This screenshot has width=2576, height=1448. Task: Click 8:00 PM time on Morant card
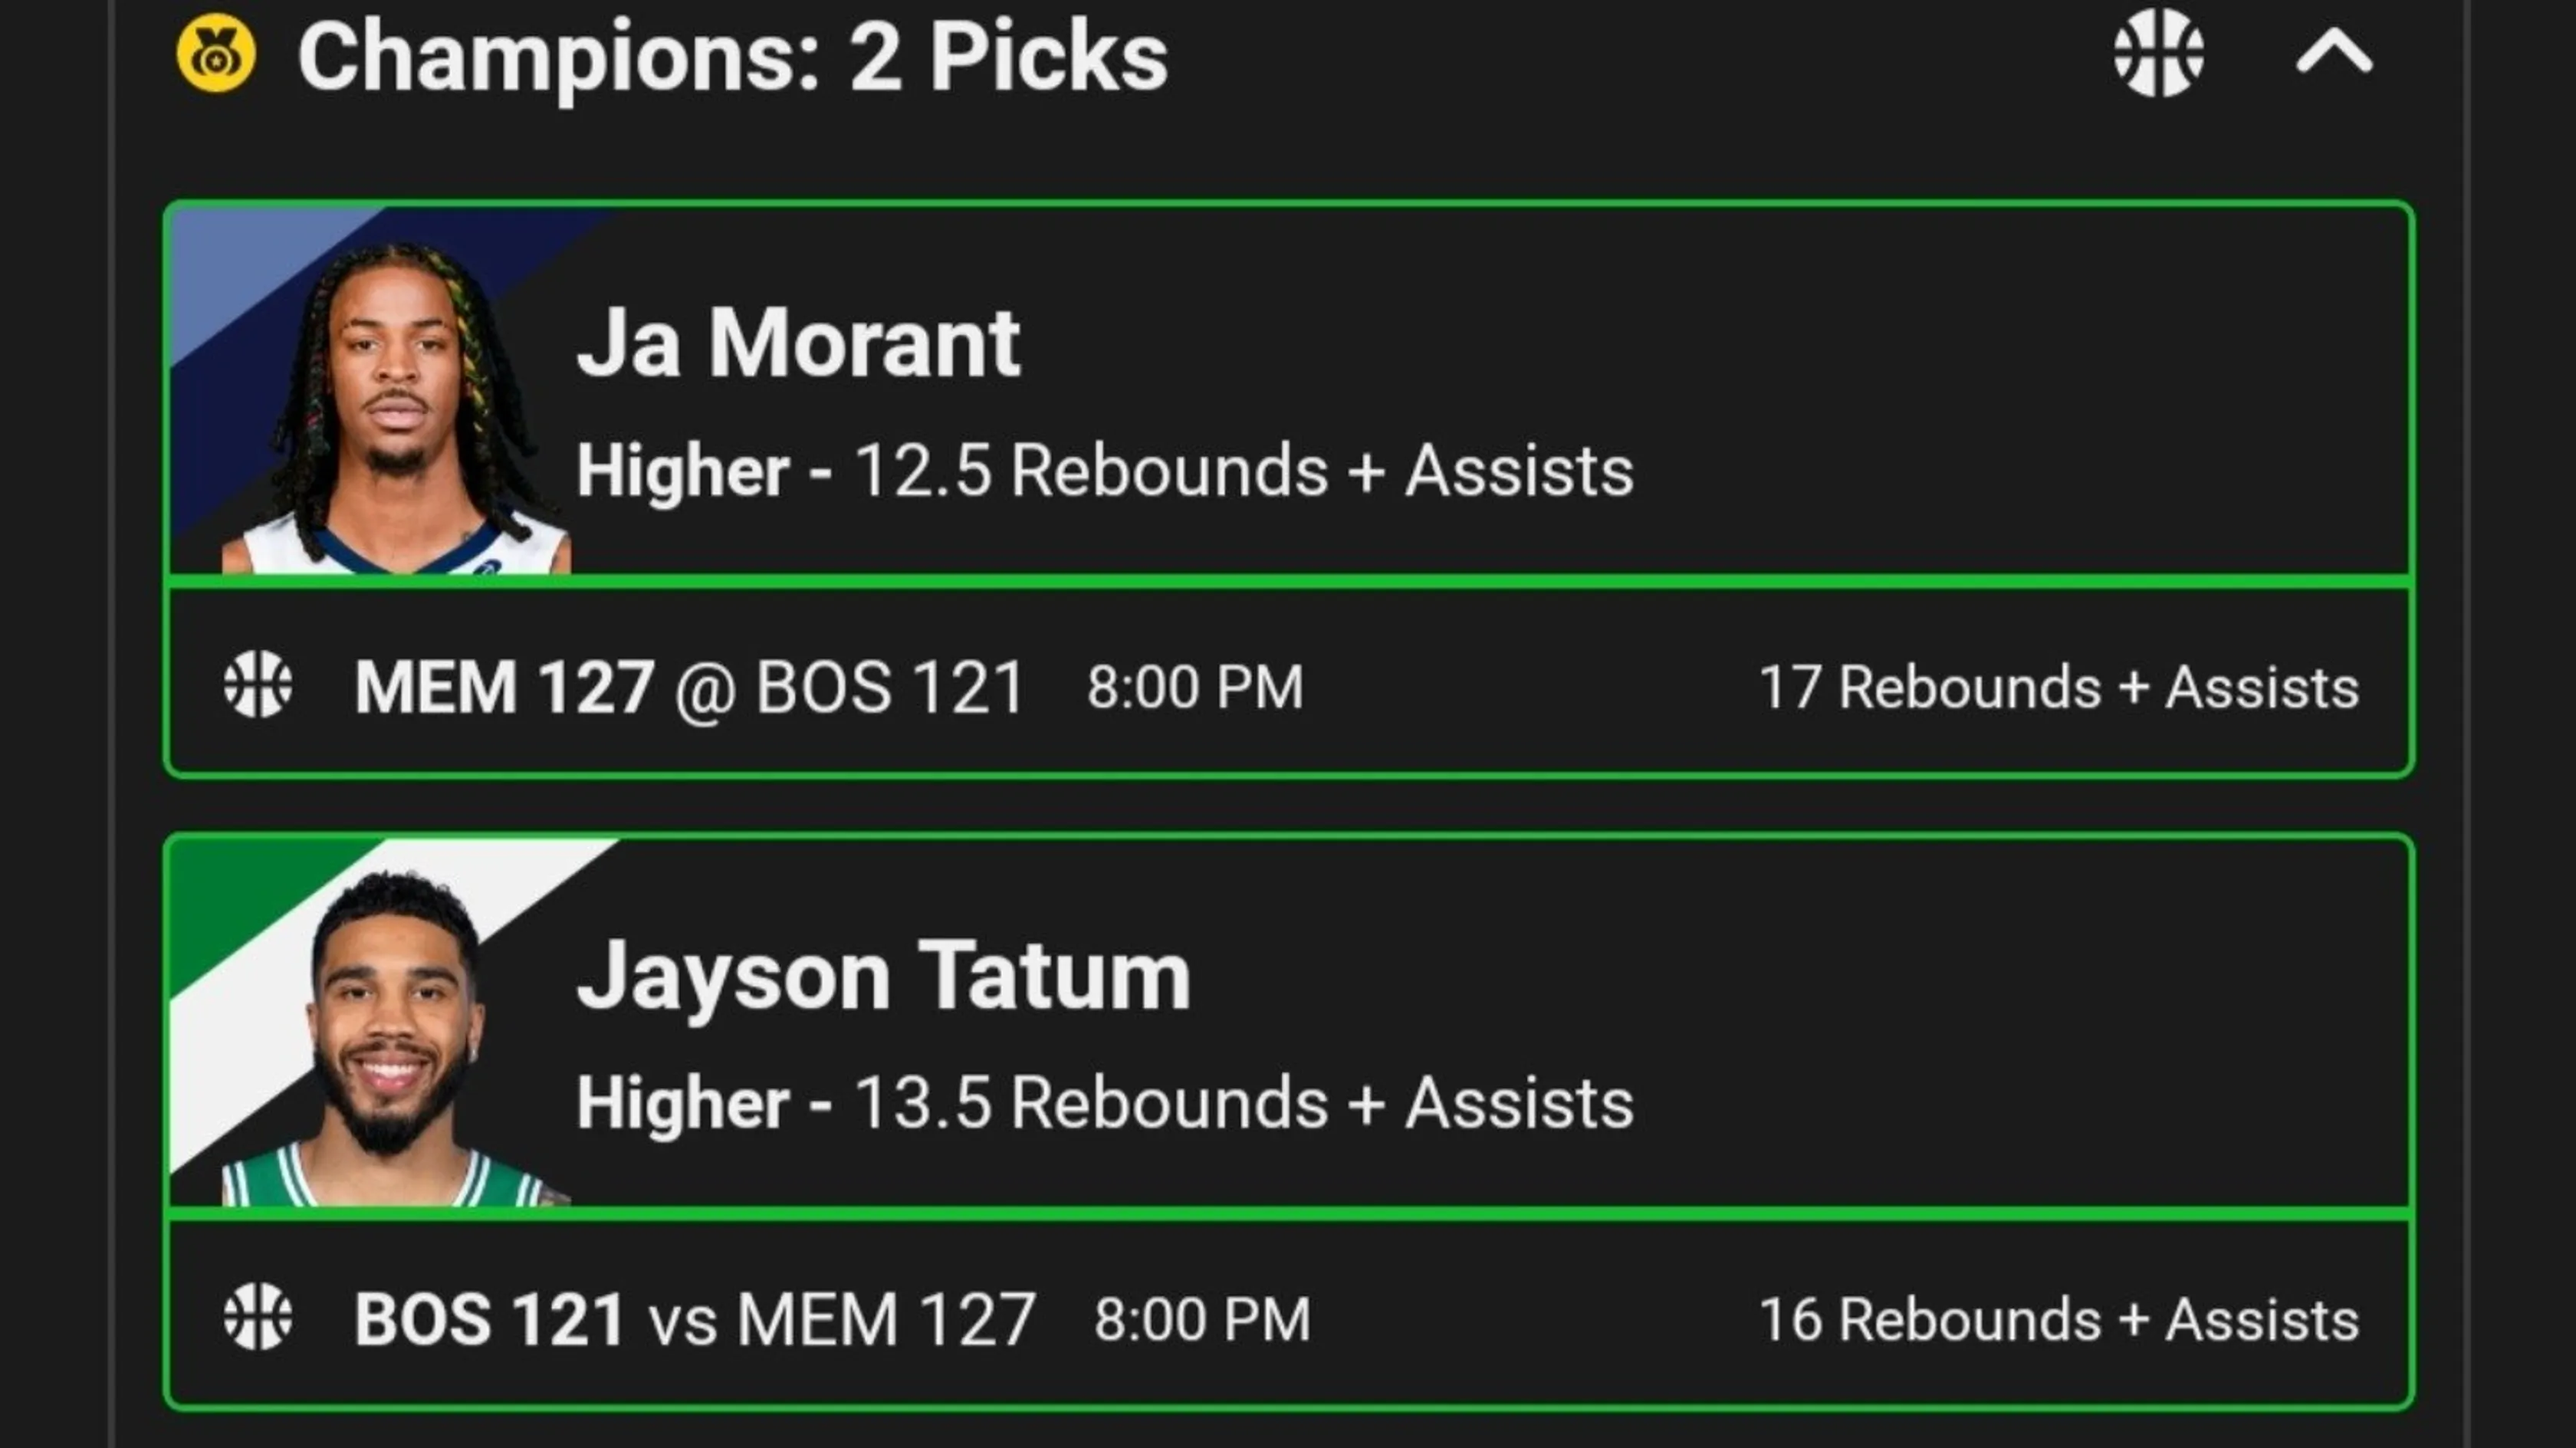point(1195,688)
